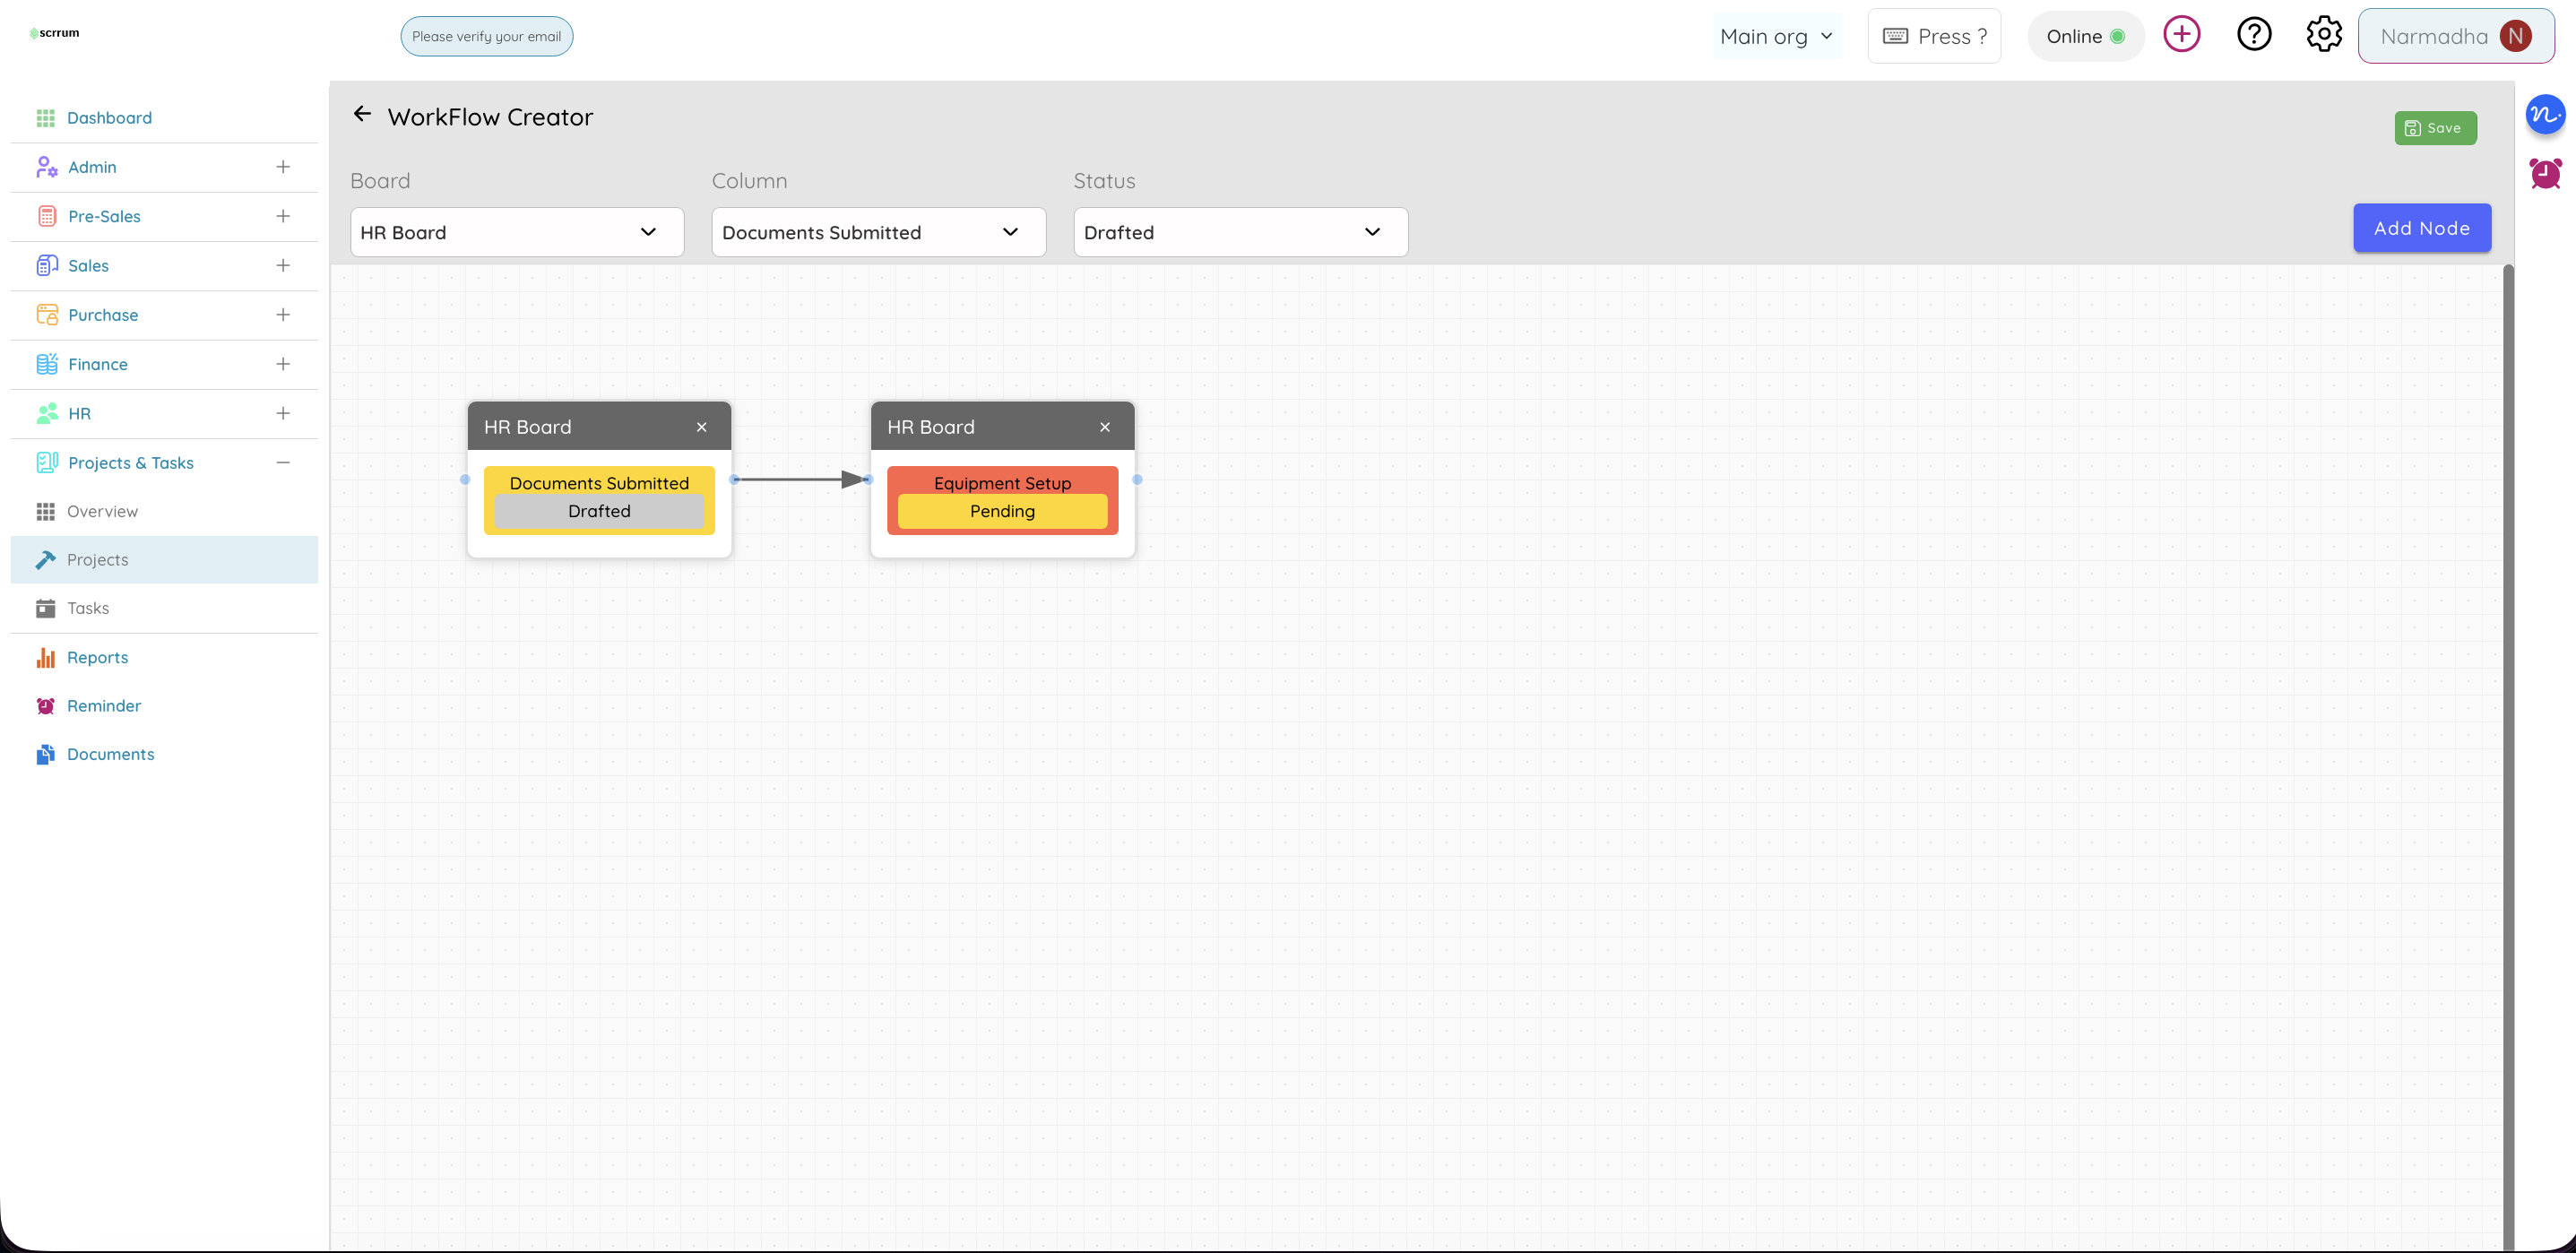
Task: Open the alarm clock floating icon on the right
Action: tap(2547, 172)
